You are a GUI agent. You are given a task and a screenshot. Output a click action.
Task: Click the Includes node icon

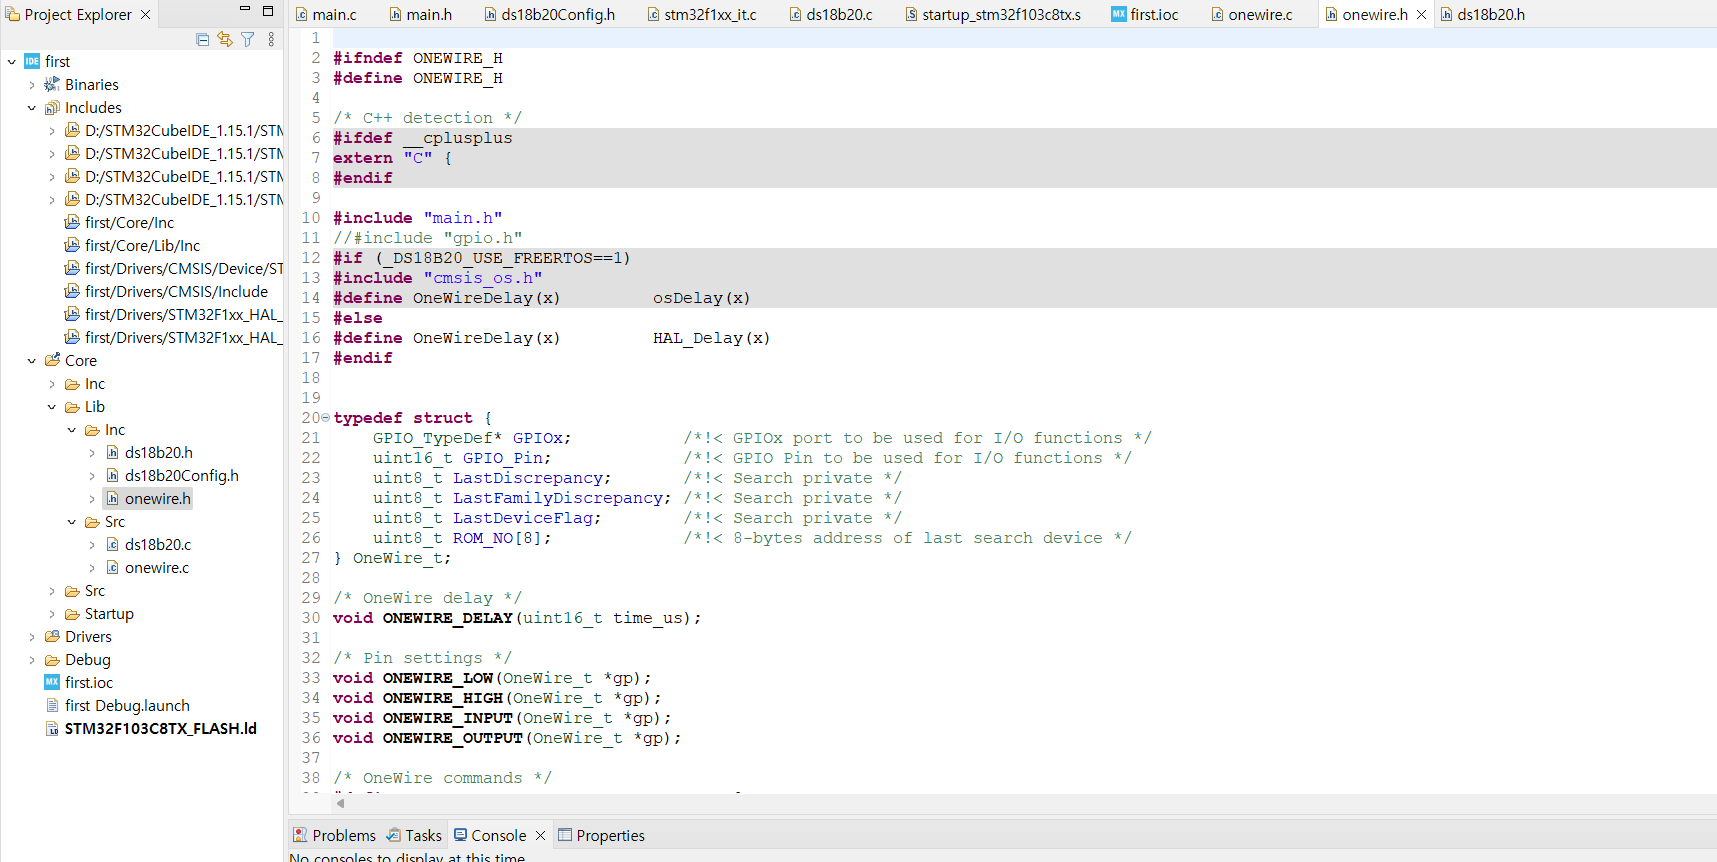point(52,108)
